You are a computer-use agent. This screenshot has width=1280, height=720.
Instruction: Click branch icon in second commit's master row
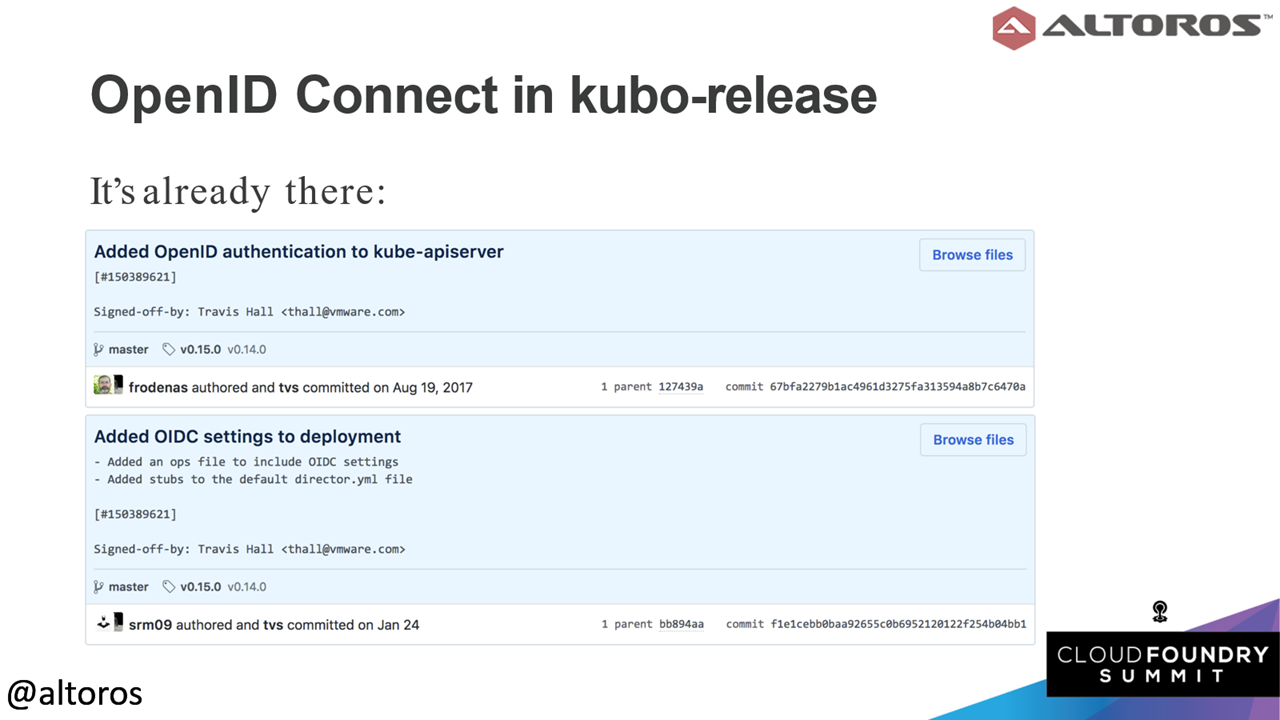click(x=99, y=587)
